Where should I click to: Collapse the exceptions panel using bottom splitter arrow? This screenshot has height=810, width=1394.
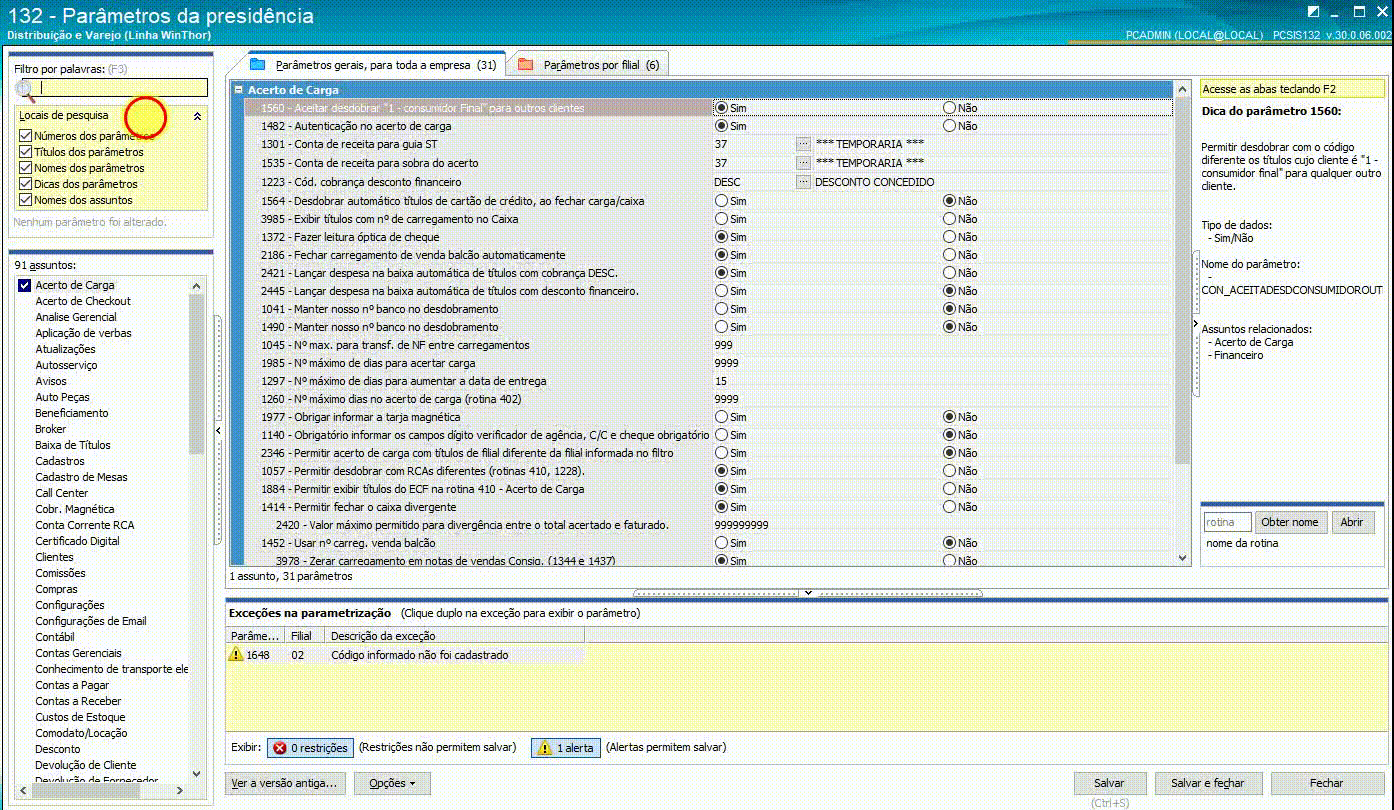pos(808,593)
